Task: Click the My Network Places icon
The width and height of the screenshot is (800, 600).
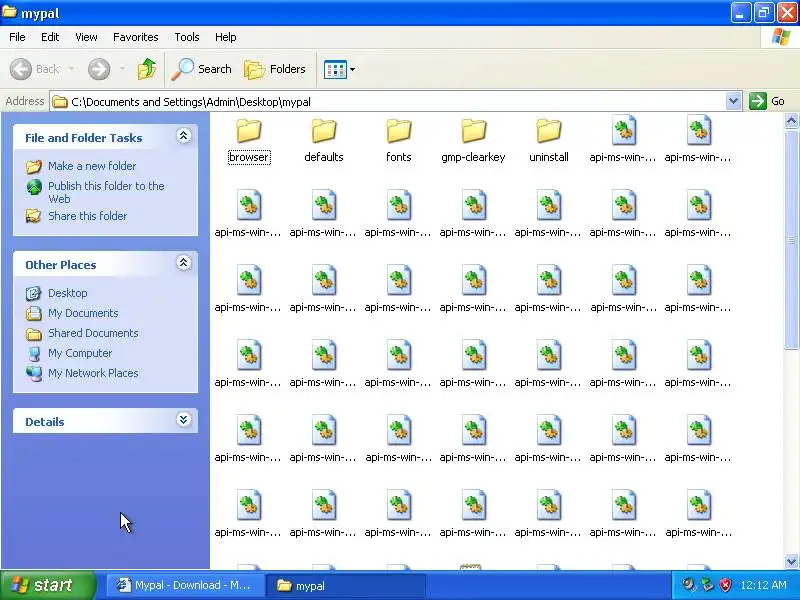Action: [x=34, y=373]
